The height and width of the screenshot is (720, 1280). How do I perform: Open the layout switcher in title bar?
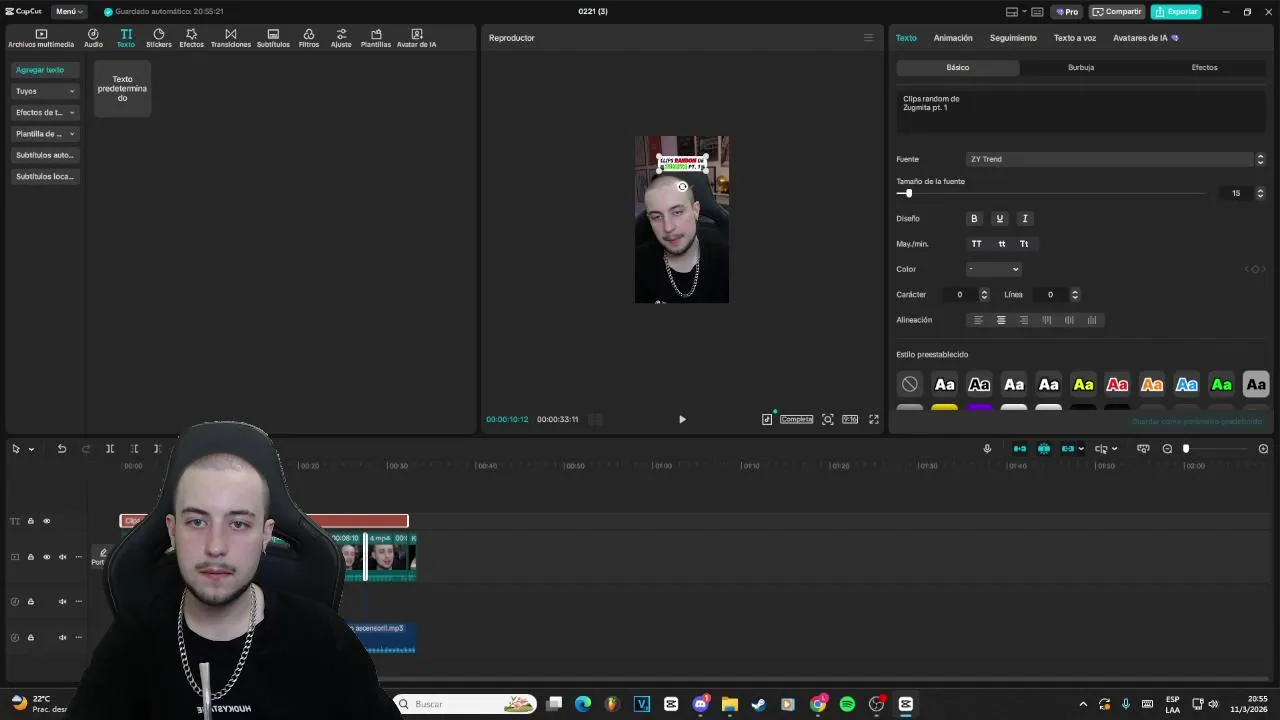[1018, 12]
